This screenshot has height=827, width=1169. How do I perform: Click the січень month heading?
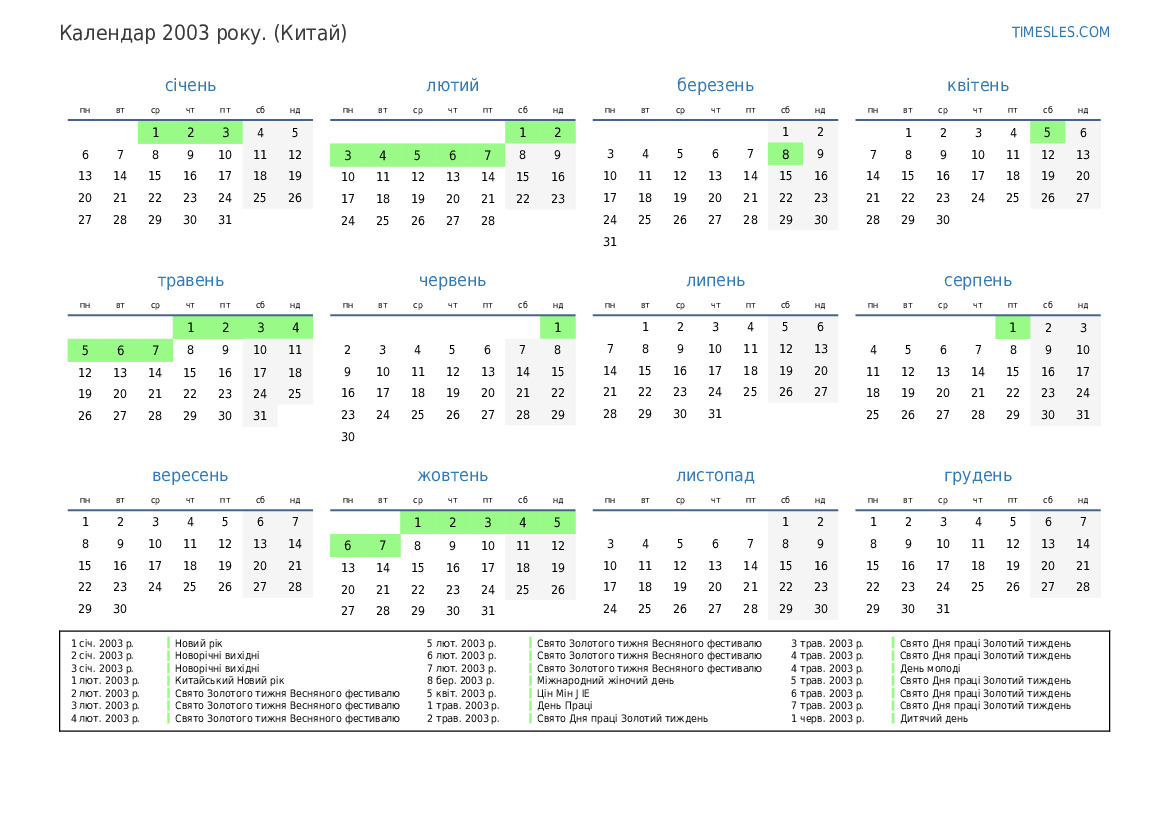coord(190,86)
